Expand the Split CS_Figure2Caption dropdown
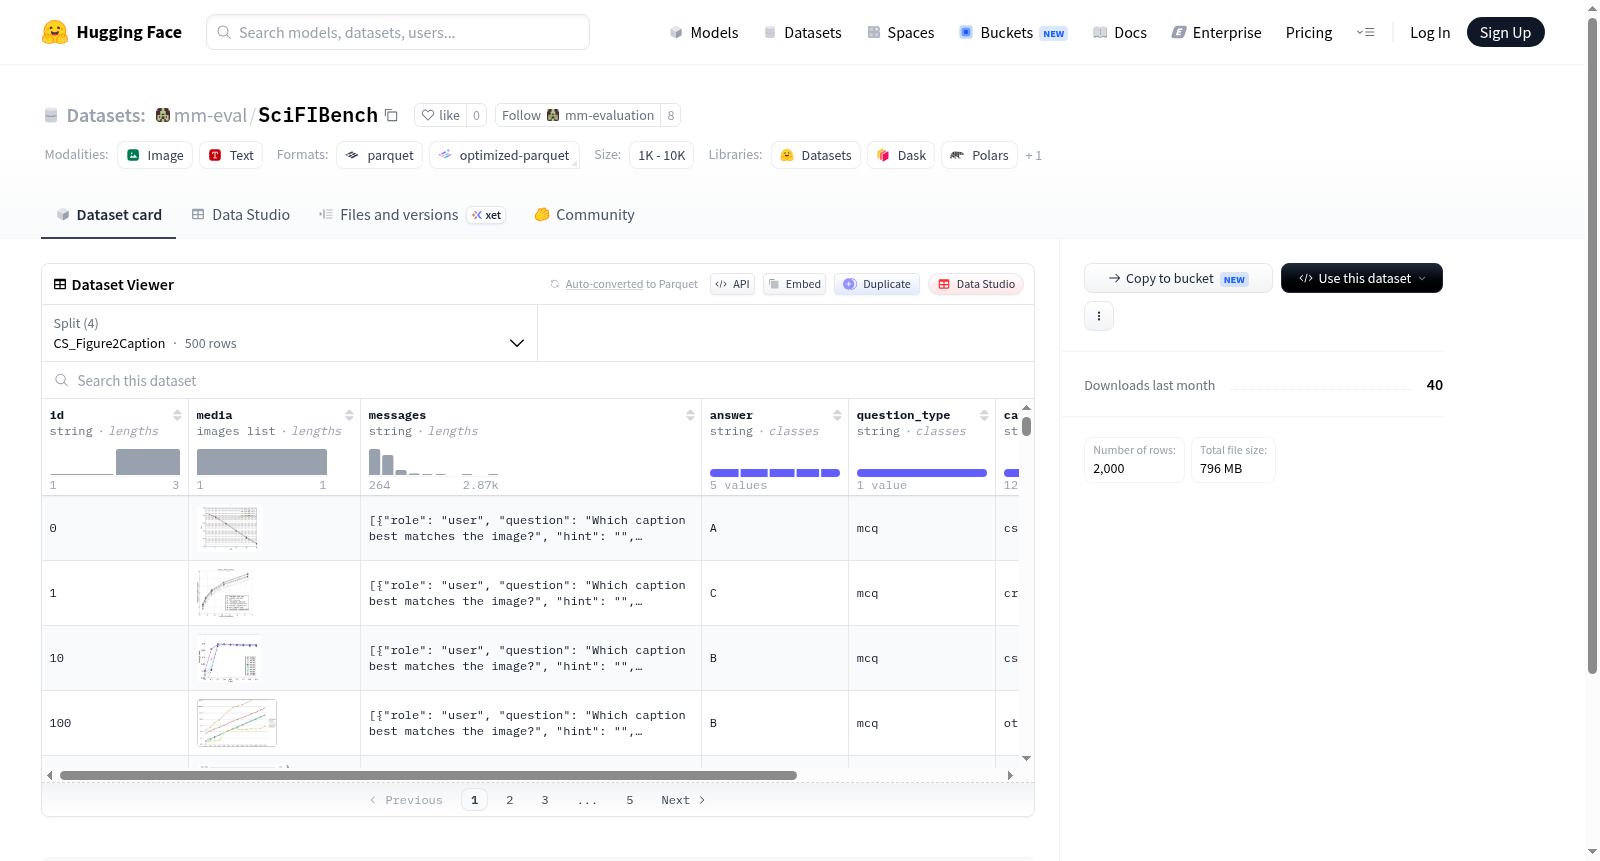Image resolution: width=1600 pixels, height=861 pixels. (290, 333)
